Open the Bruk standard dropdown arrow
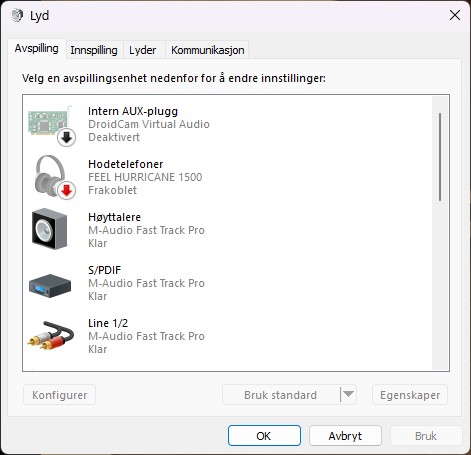 348,395
